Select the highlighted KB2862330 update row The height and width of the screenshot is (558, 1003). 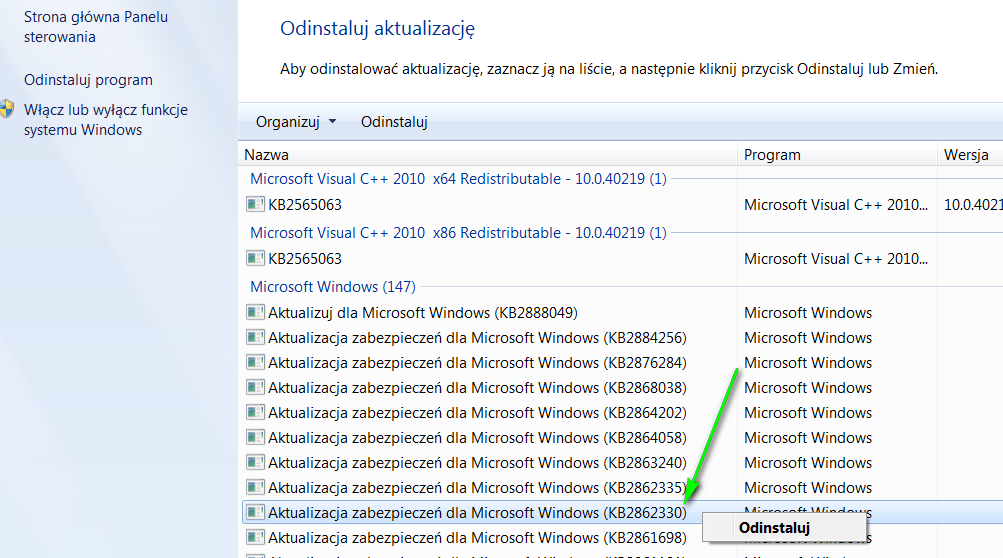pyautogui.click(x=622, y=512)
